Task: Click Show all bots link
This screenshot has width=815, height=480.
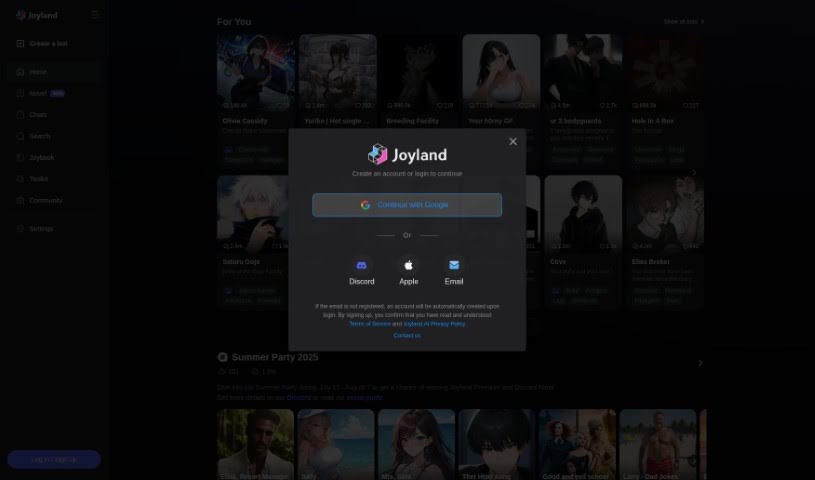Action: click(x=684, y=22)
